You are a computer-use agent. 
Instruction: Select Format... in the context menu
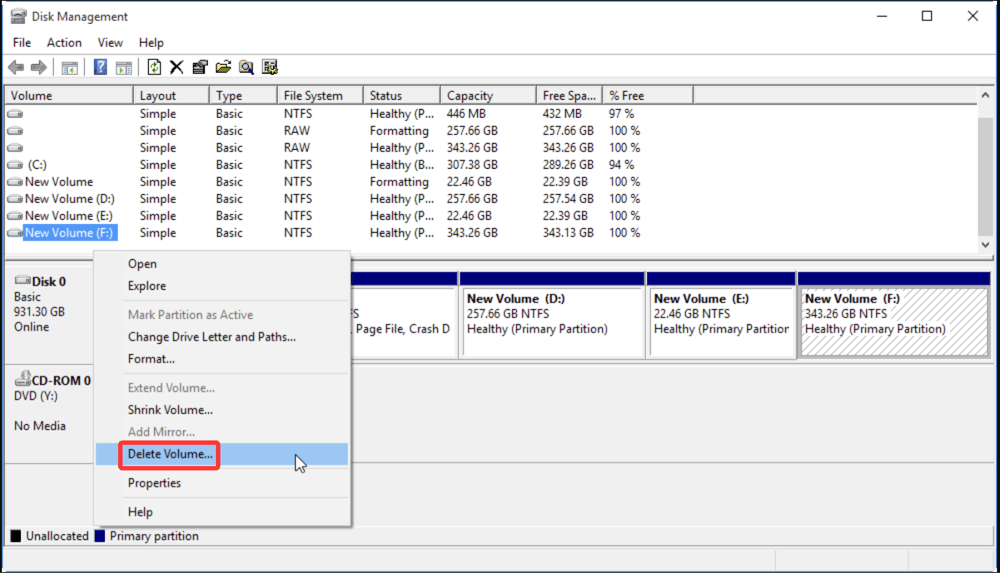222,359
